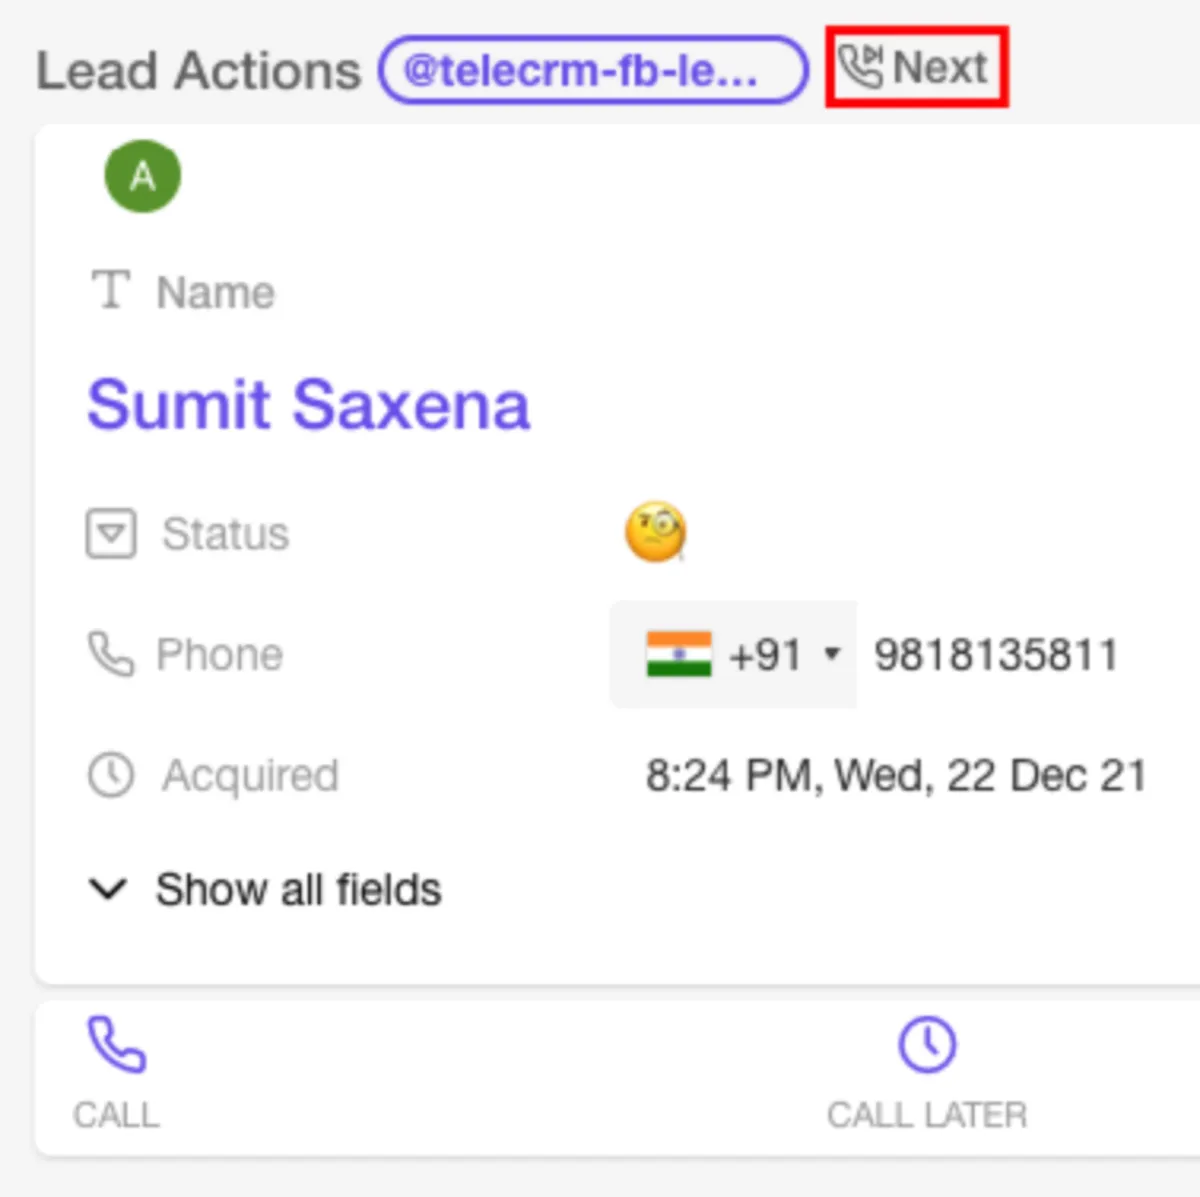Expand Show all fields
1200x1197 pixels.
tap(298, 889)
